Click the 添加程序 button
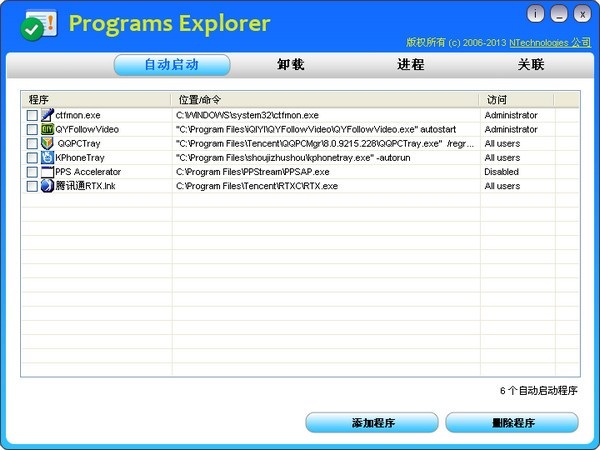The width and height of the screenshot is (600, 450). pos(372,423)
